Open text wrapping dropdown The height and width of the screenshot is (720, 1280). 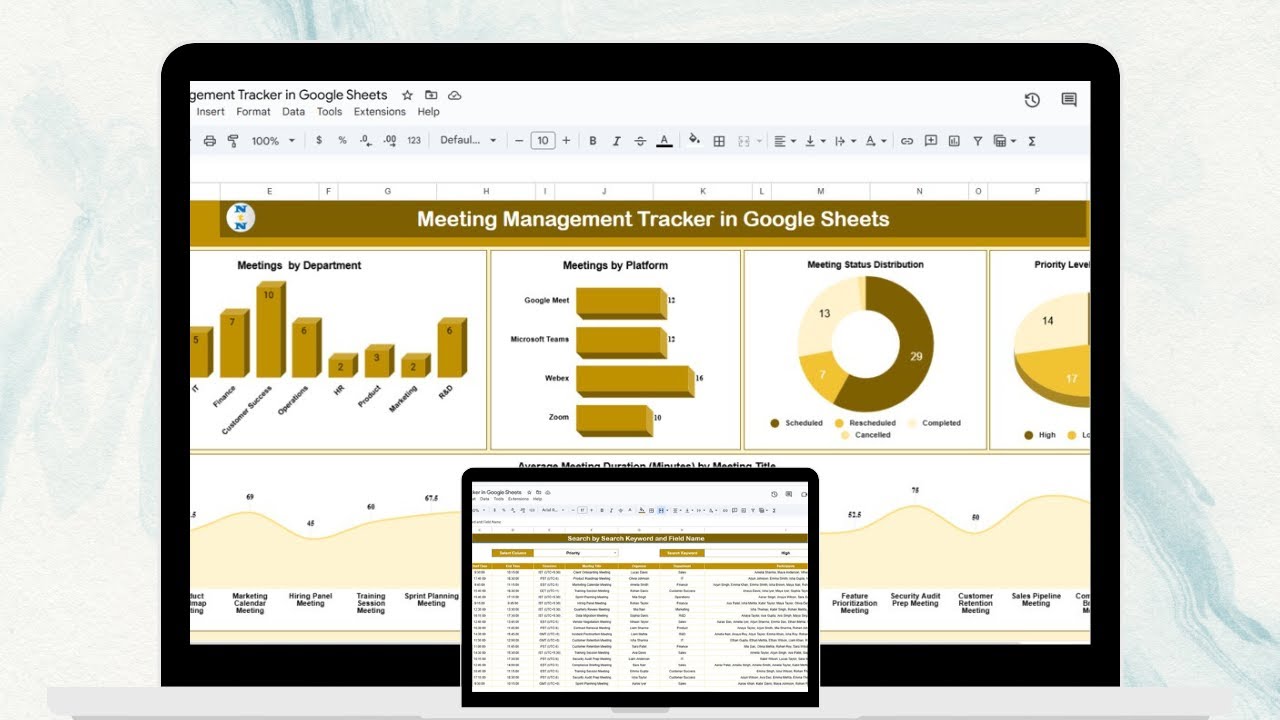click(845, 141)
